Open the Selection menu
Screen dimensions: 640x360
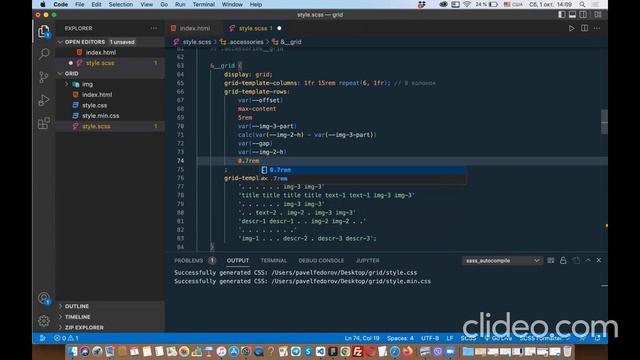point(120,4)
